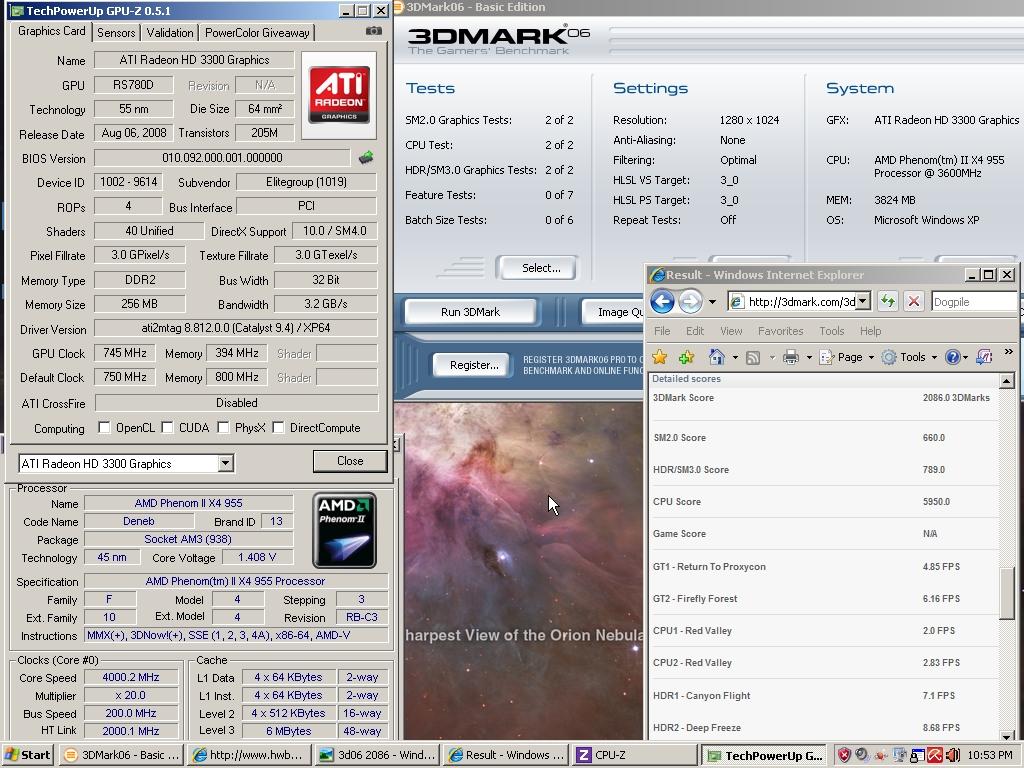Stop loading the Internet Explorer page
Viewport: 1024px width, 768px height.
[914, 301]
